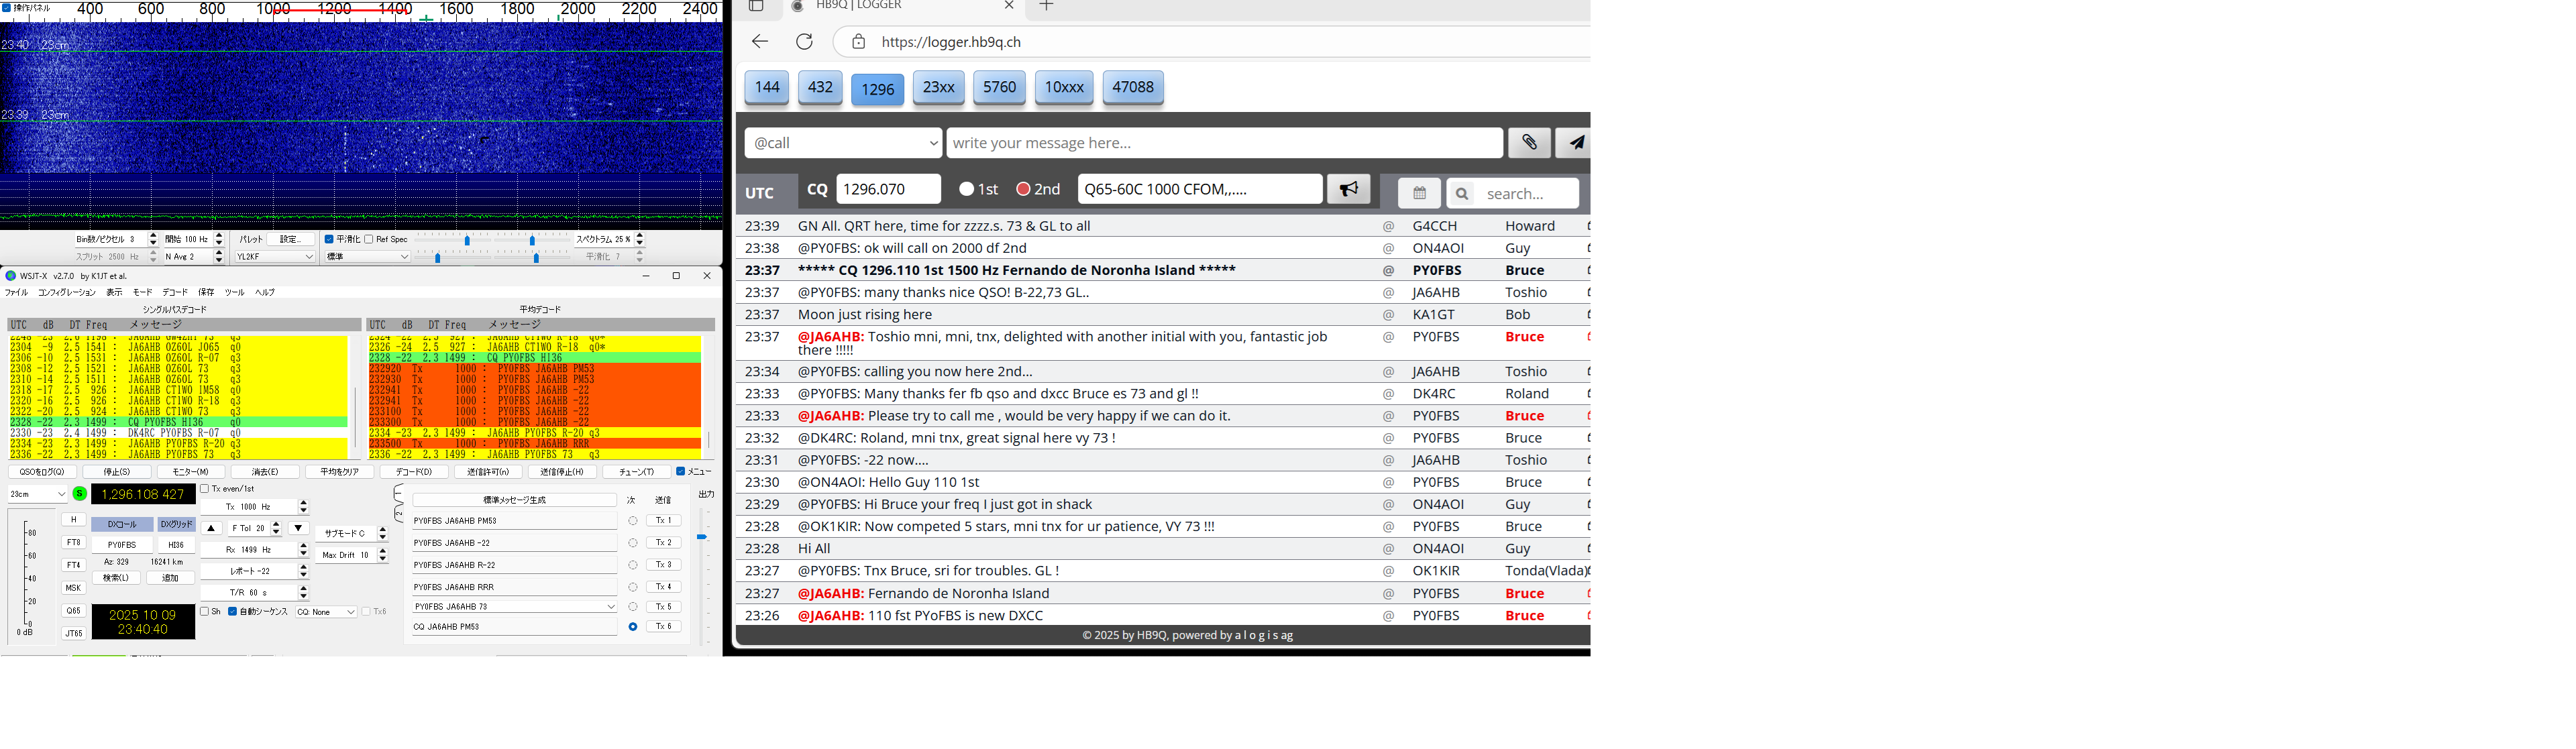
Task: Click the browser back arrow
Action: point(760,42)
